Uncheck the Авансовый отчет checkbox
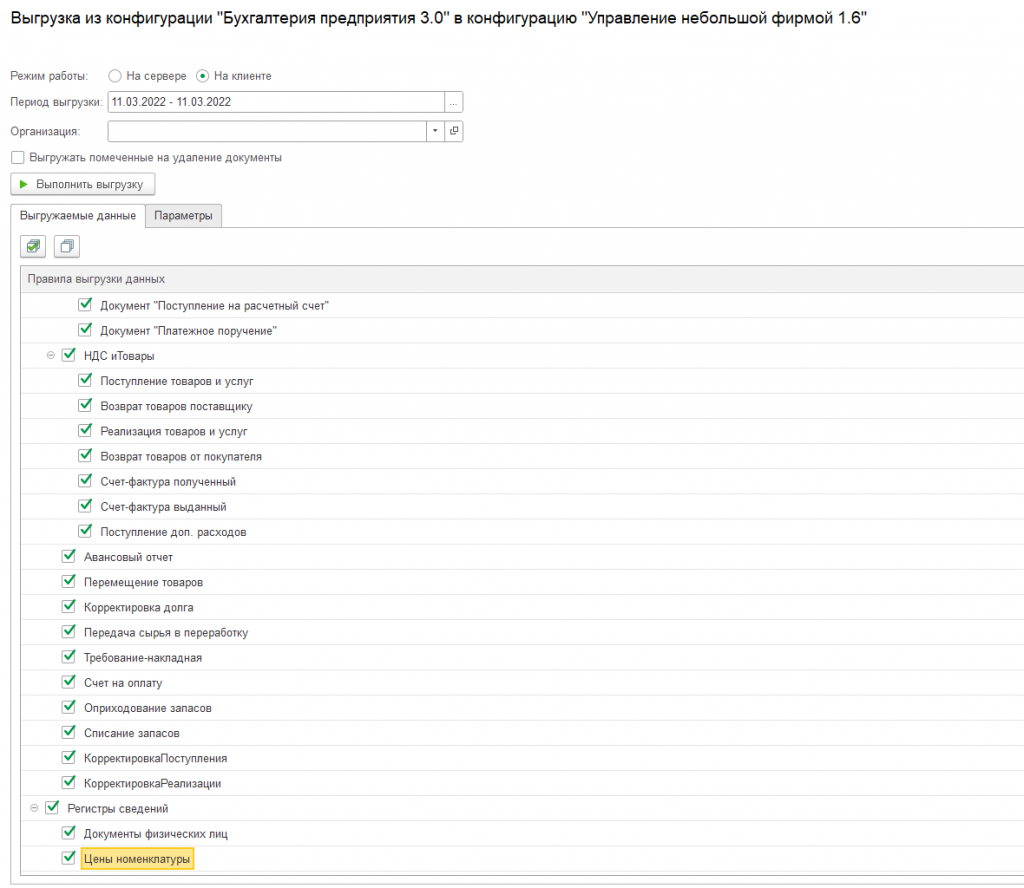The image size is (1024, 888). [69, 556]
